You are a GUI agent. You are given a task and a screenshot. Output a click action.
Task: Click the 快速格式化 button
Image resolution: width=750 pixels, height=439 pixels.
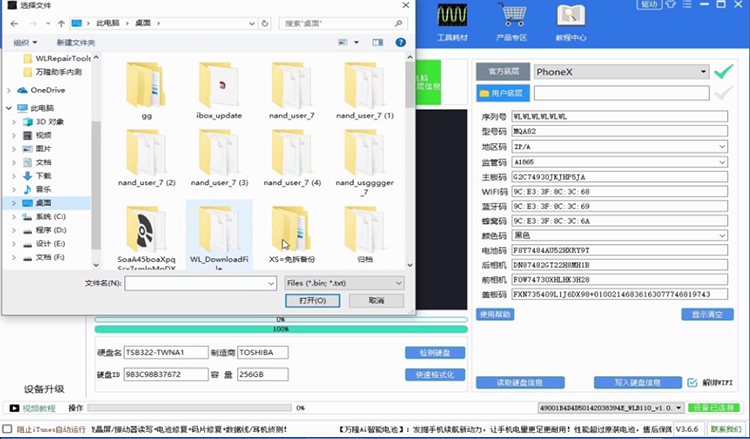click(435, 375)
